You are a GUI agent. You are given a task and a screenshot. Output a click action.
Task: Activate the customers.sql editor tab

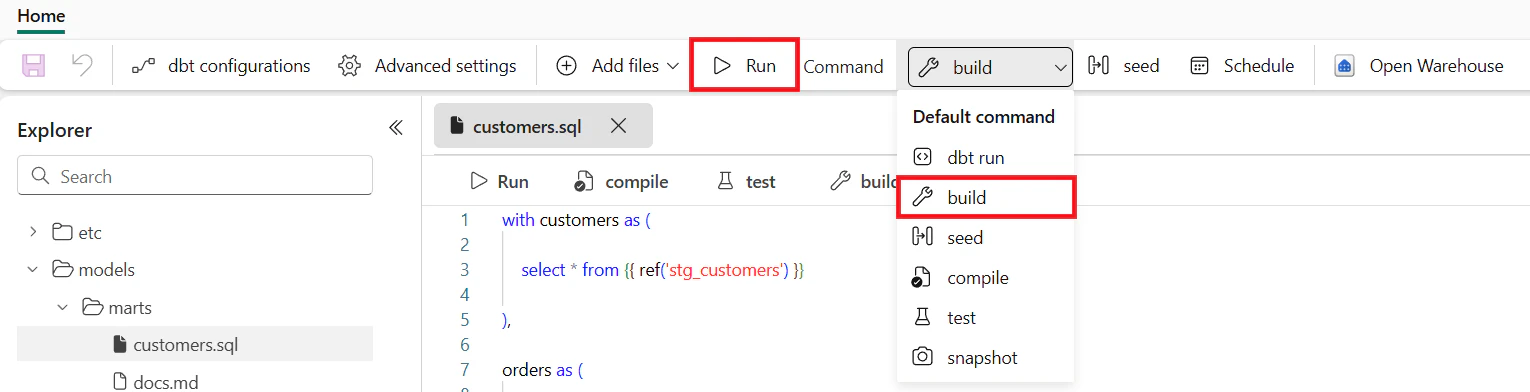pos(543,126)
